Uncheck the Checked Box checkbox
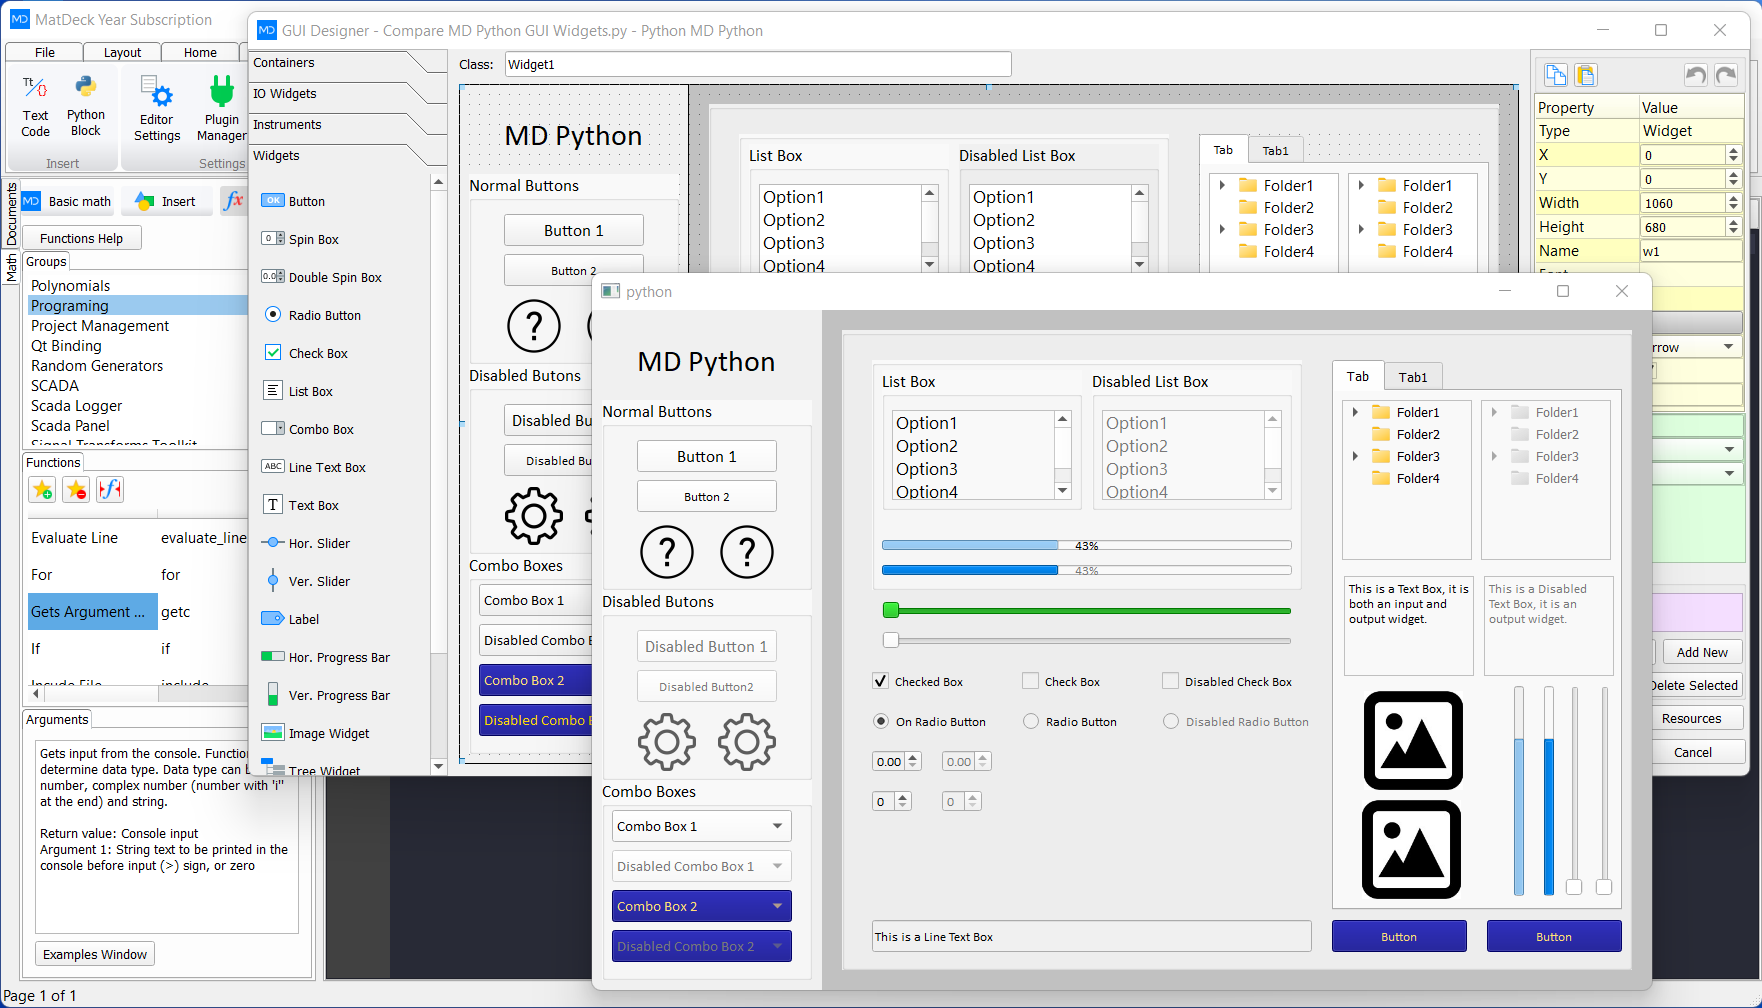The height and width of the screenshot is (1008, 1762). pyautogui.click(x=880, y=681)
